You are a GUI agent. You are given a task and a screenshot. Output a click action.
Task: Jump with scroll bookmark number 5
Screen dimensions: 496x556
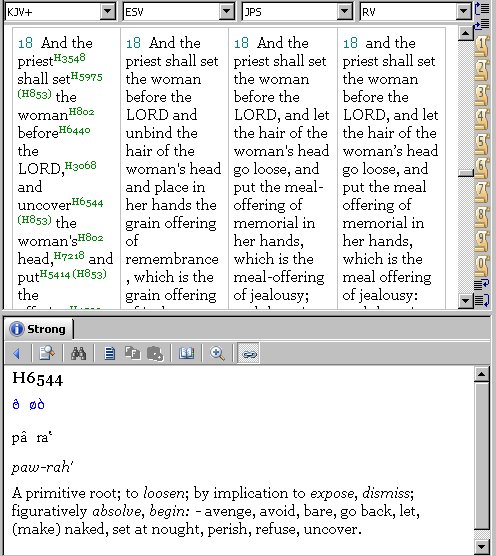482,144
